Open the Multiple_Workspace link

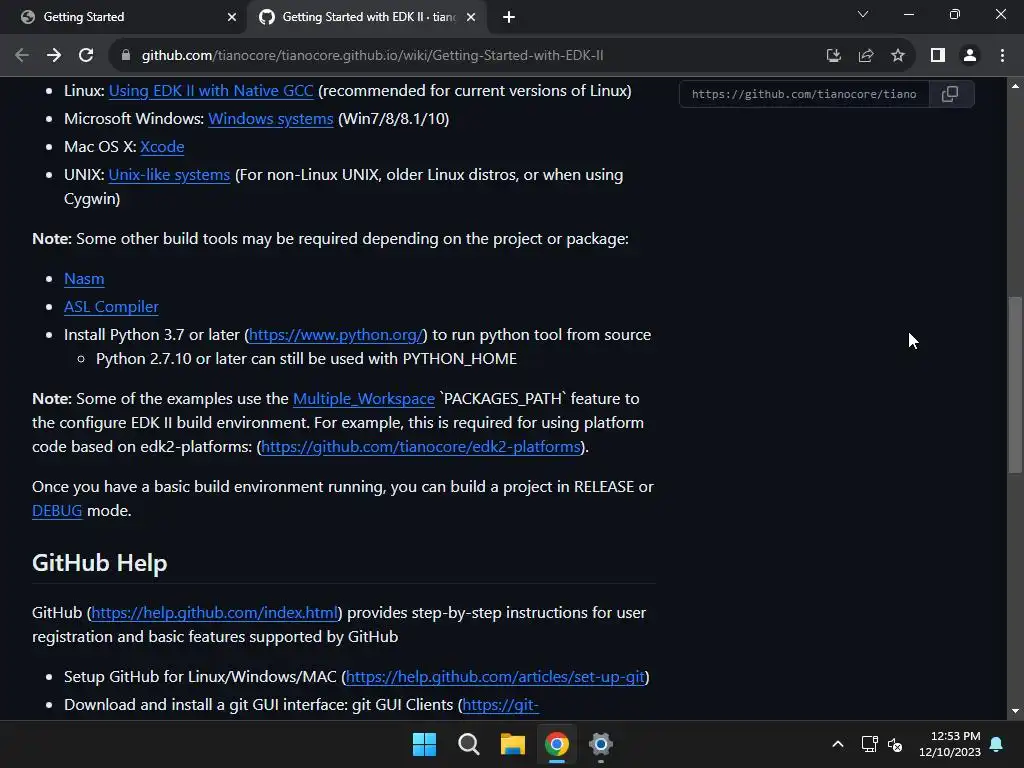point(364,399)
